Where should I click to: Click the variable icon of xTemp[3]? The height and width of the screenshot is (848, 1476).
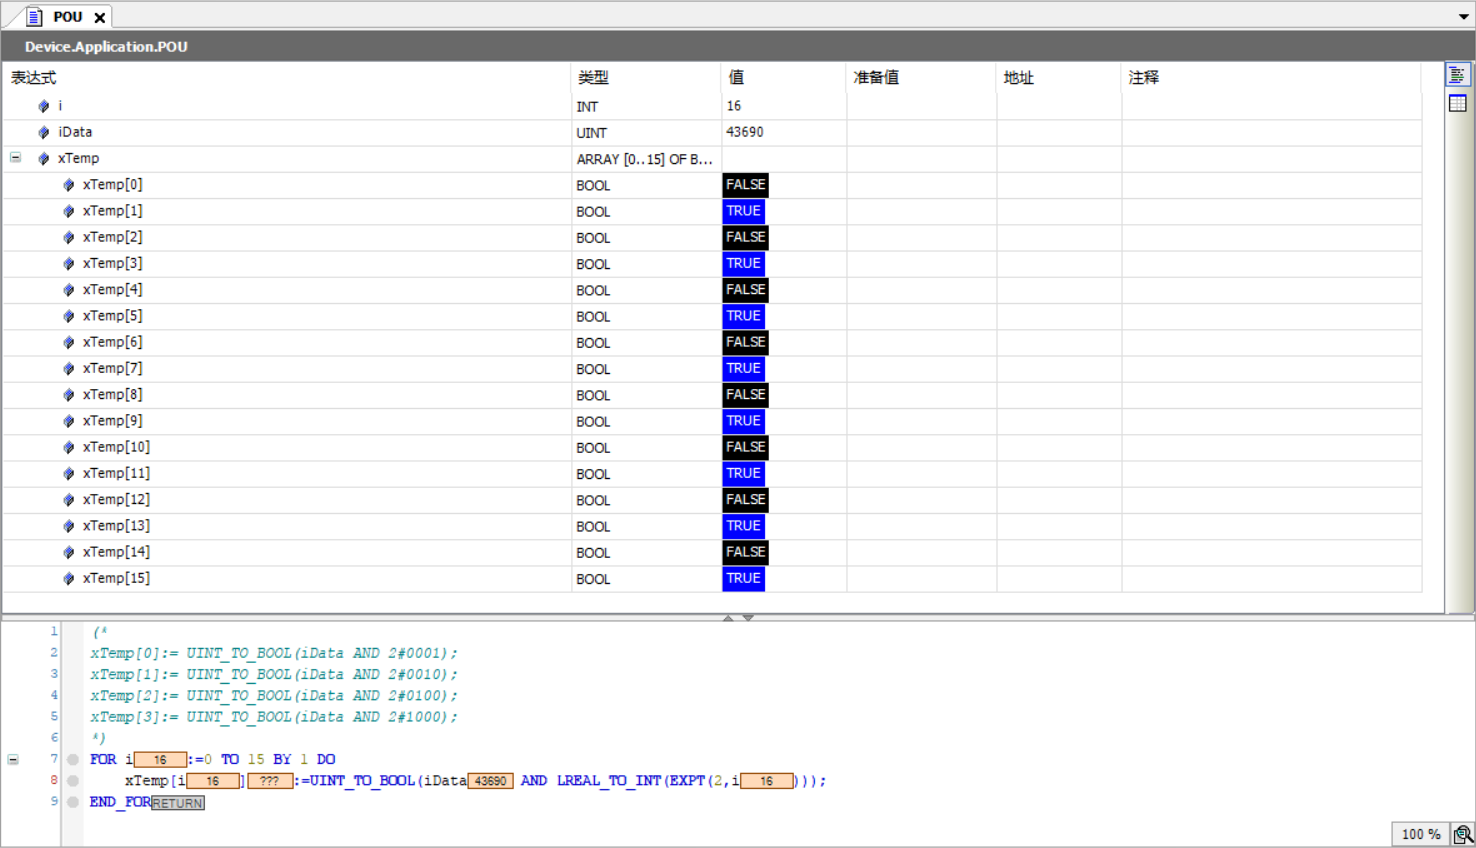tap(69, 263)
